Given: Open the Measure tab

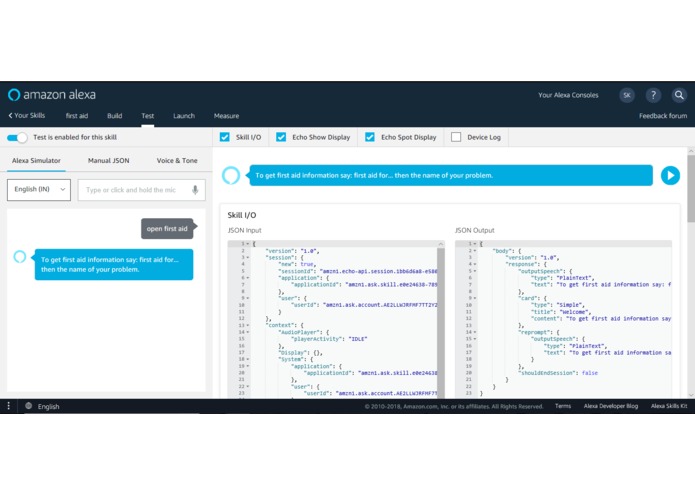Looking at the screenshot, I should [x=226, y=116].
